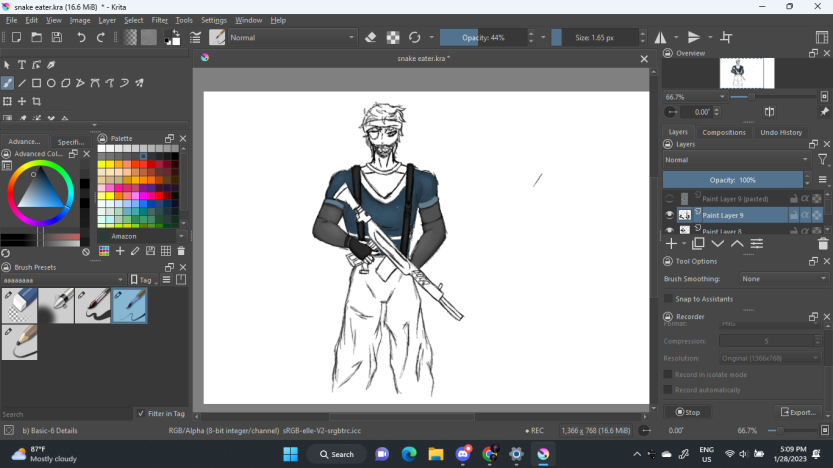833x468 pixels.
Task: Open the layer filter funnel menu
Action: [x=822, y=159]
